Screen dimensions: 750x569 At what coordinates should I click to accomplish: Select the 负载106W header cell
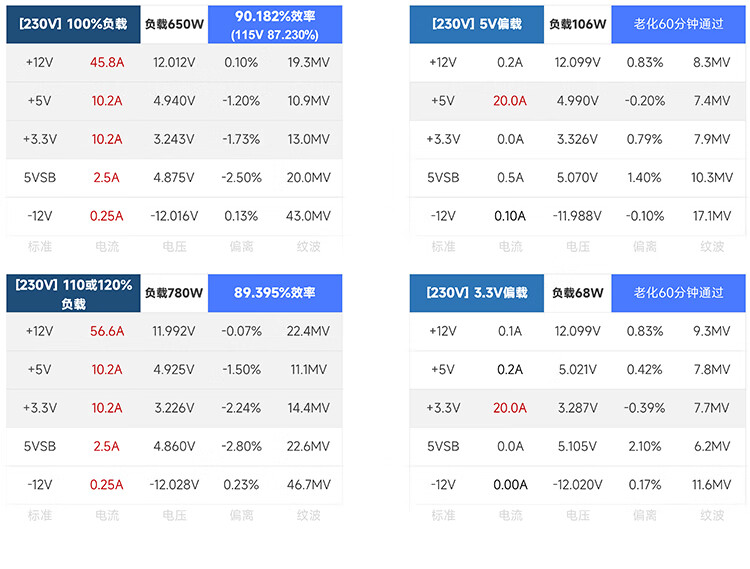click(x=577, y=24)
